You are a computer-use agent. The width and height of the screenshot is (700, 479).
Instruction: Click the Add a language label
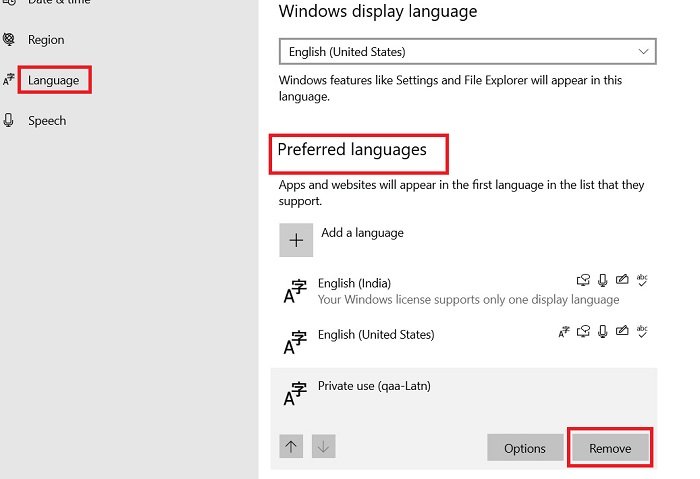click(362, 233)
